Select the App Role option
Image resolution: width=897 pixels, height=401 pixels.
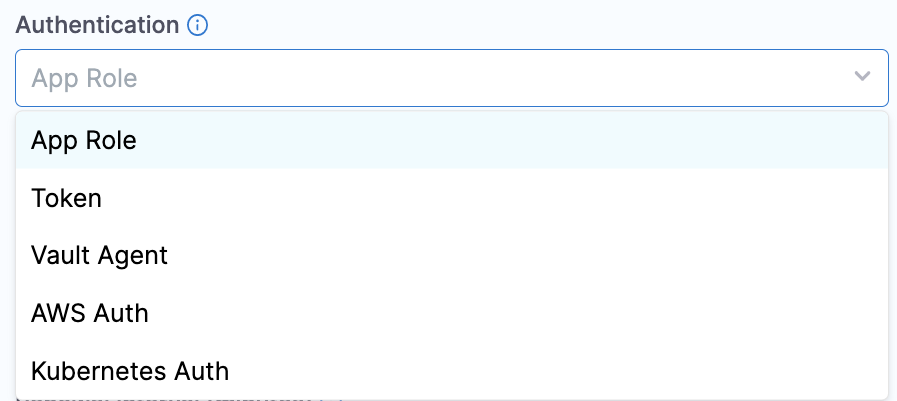pos(84,140)
